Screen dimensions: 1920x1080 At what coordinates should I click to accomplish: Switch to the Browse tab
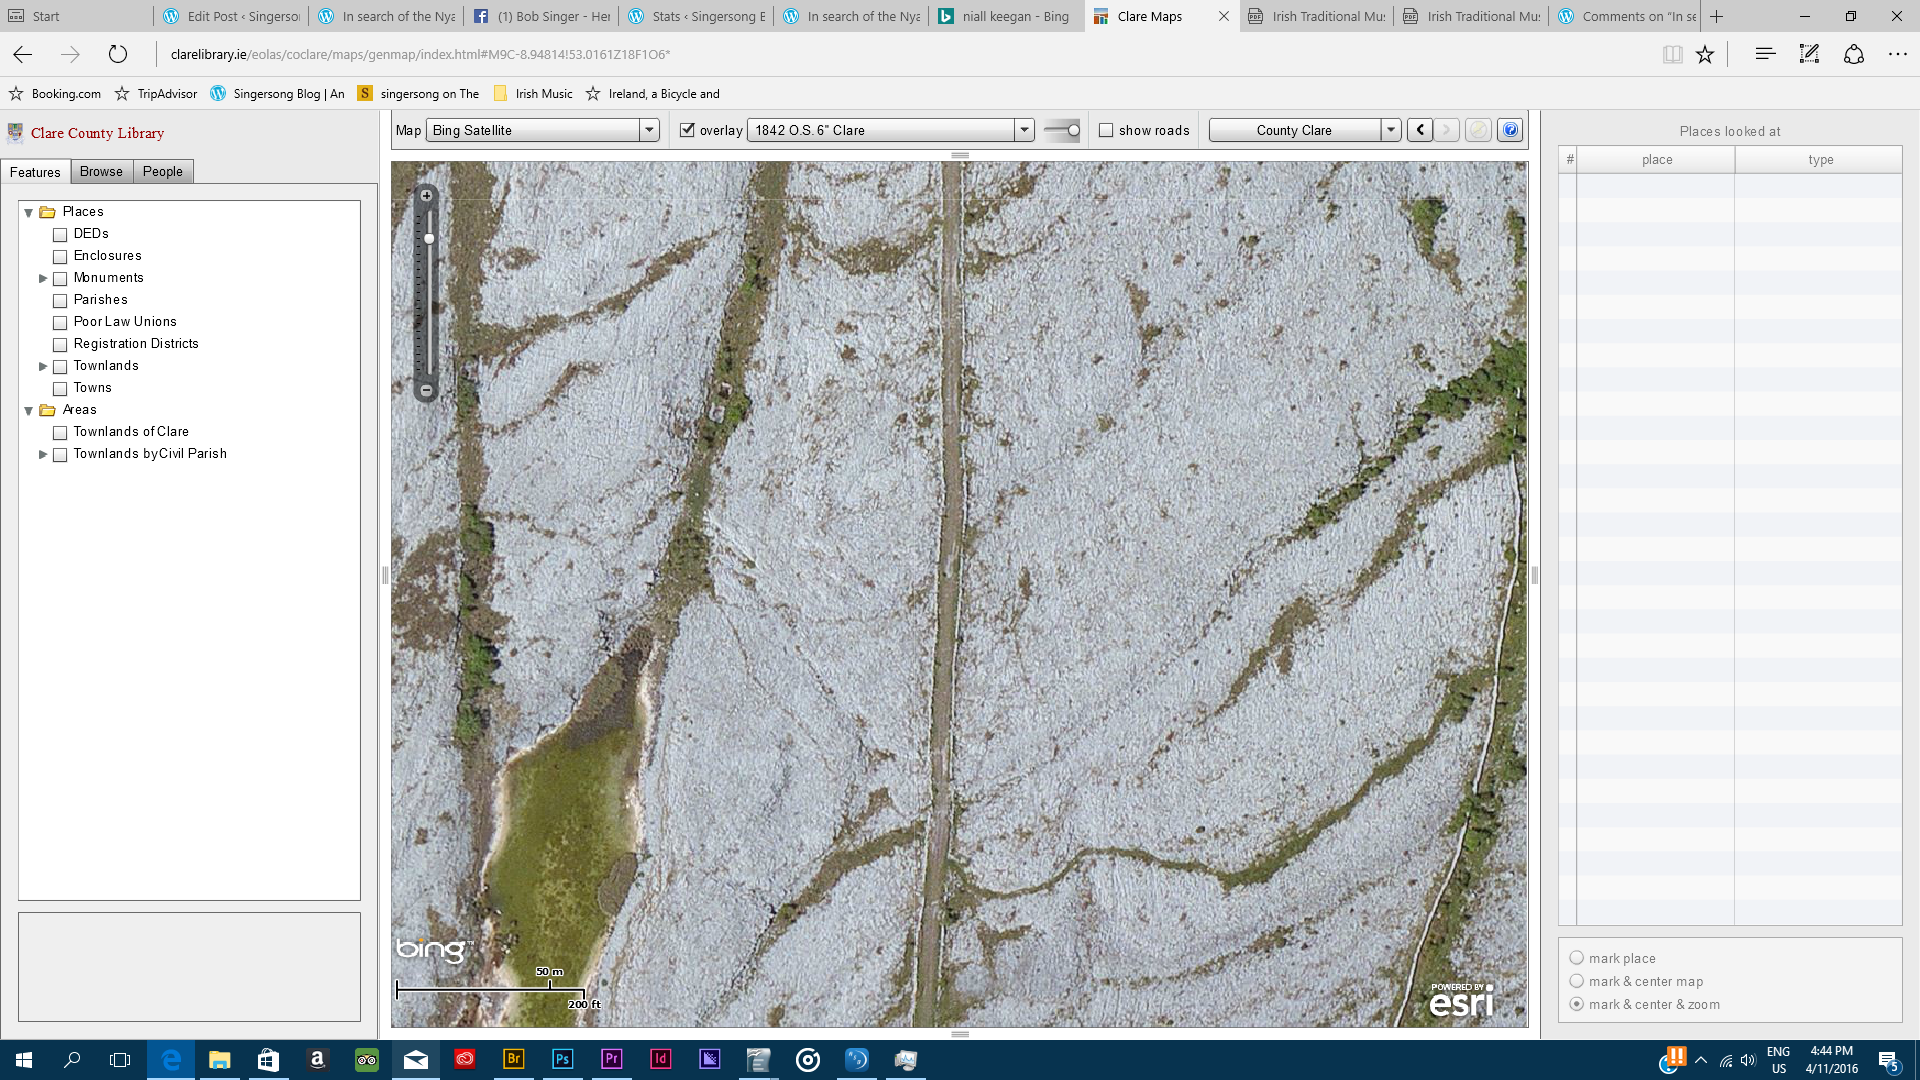click(x=101, y=172)
